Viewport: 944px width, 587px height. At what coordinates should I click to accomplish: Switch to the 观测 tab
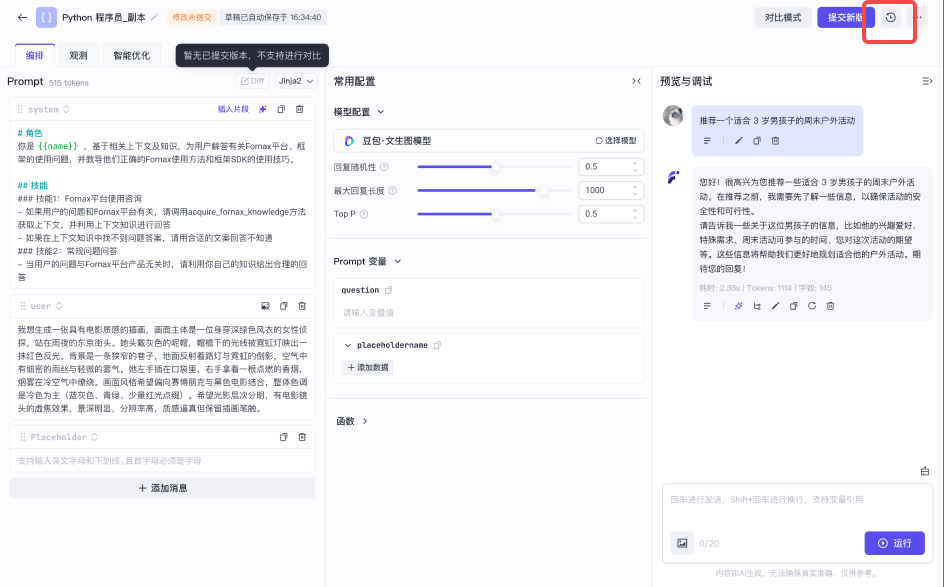pyautogui.click(x=78, y=55)
